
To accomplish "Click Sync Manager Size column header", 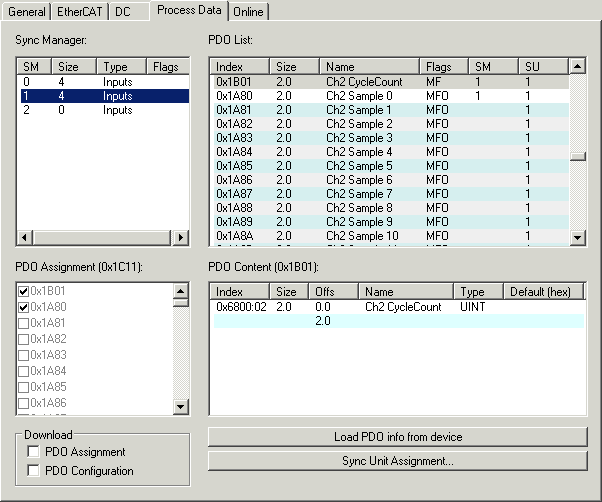I will 74,66.
